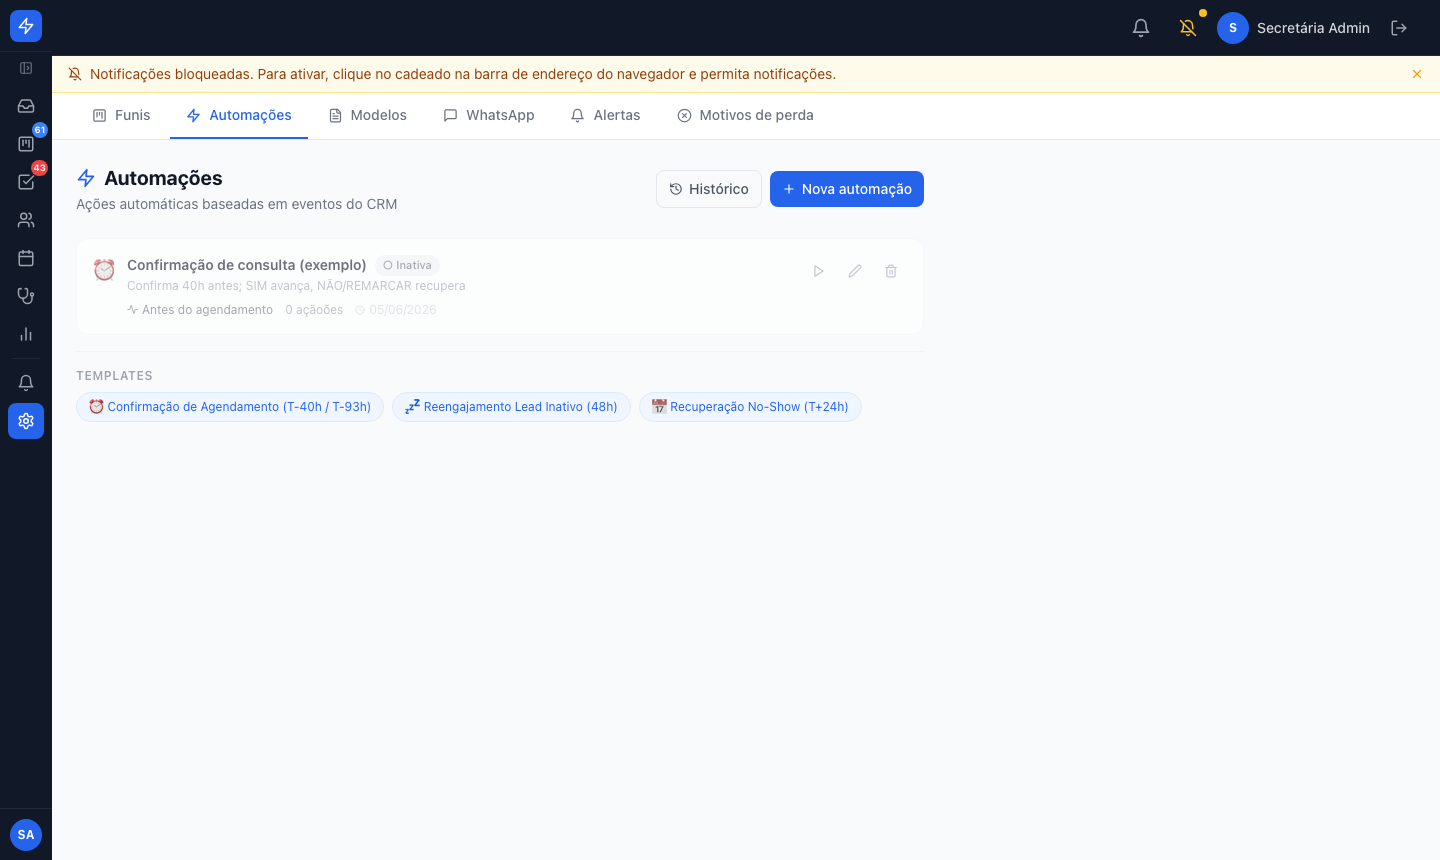Switch to the Funis tab
This screenshot has width=1440, height=860.
[x=122, y=115]
